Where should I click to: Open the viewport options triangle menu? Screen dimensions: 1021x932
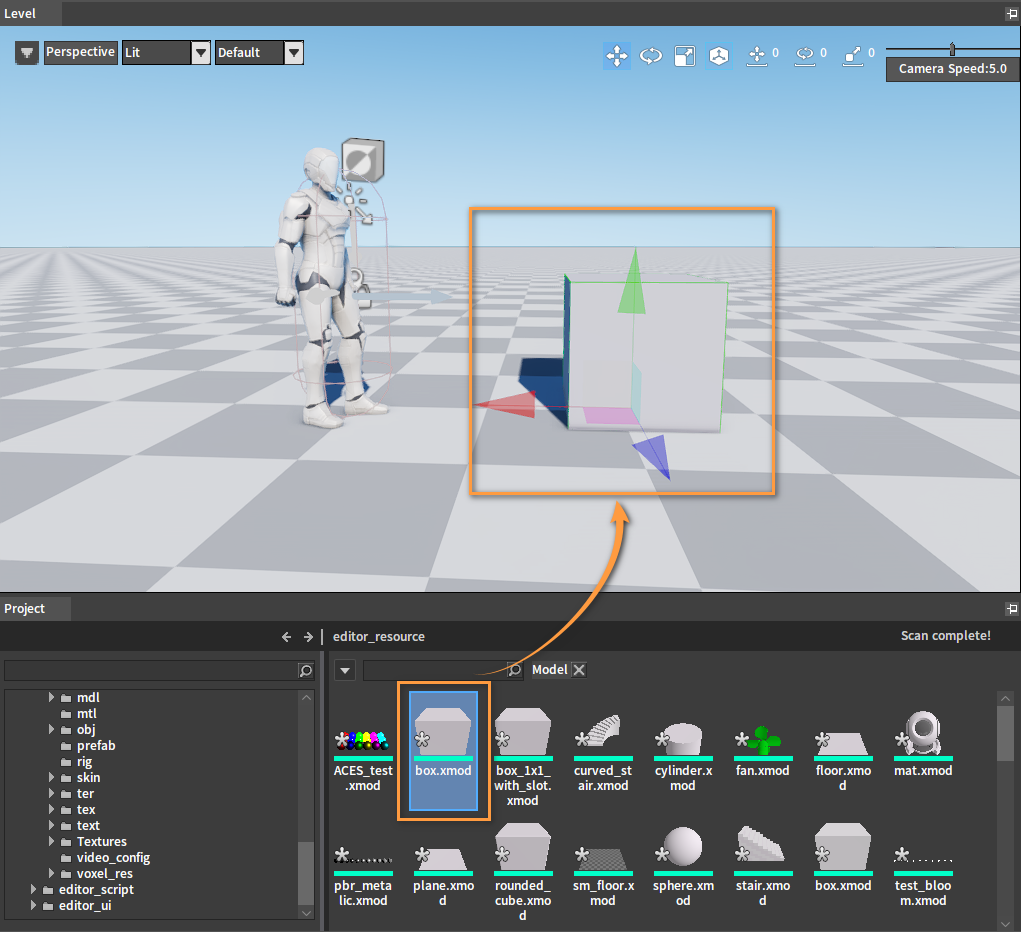(27, 53)
